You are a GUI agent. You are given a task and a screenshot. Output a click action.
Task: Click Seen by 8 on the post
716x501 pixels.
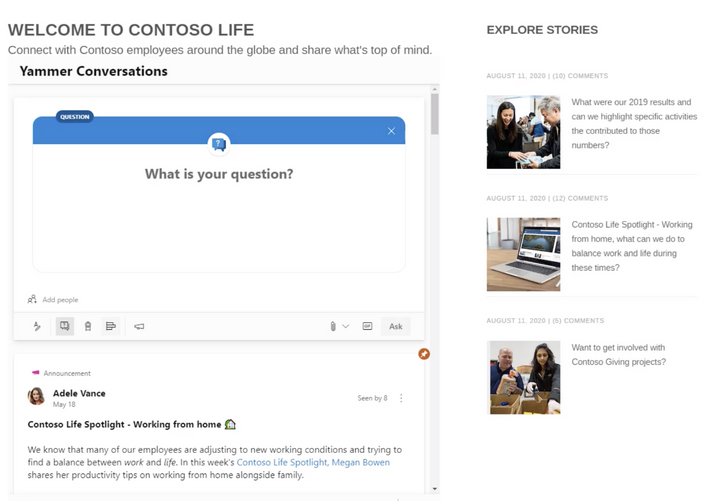372,398
